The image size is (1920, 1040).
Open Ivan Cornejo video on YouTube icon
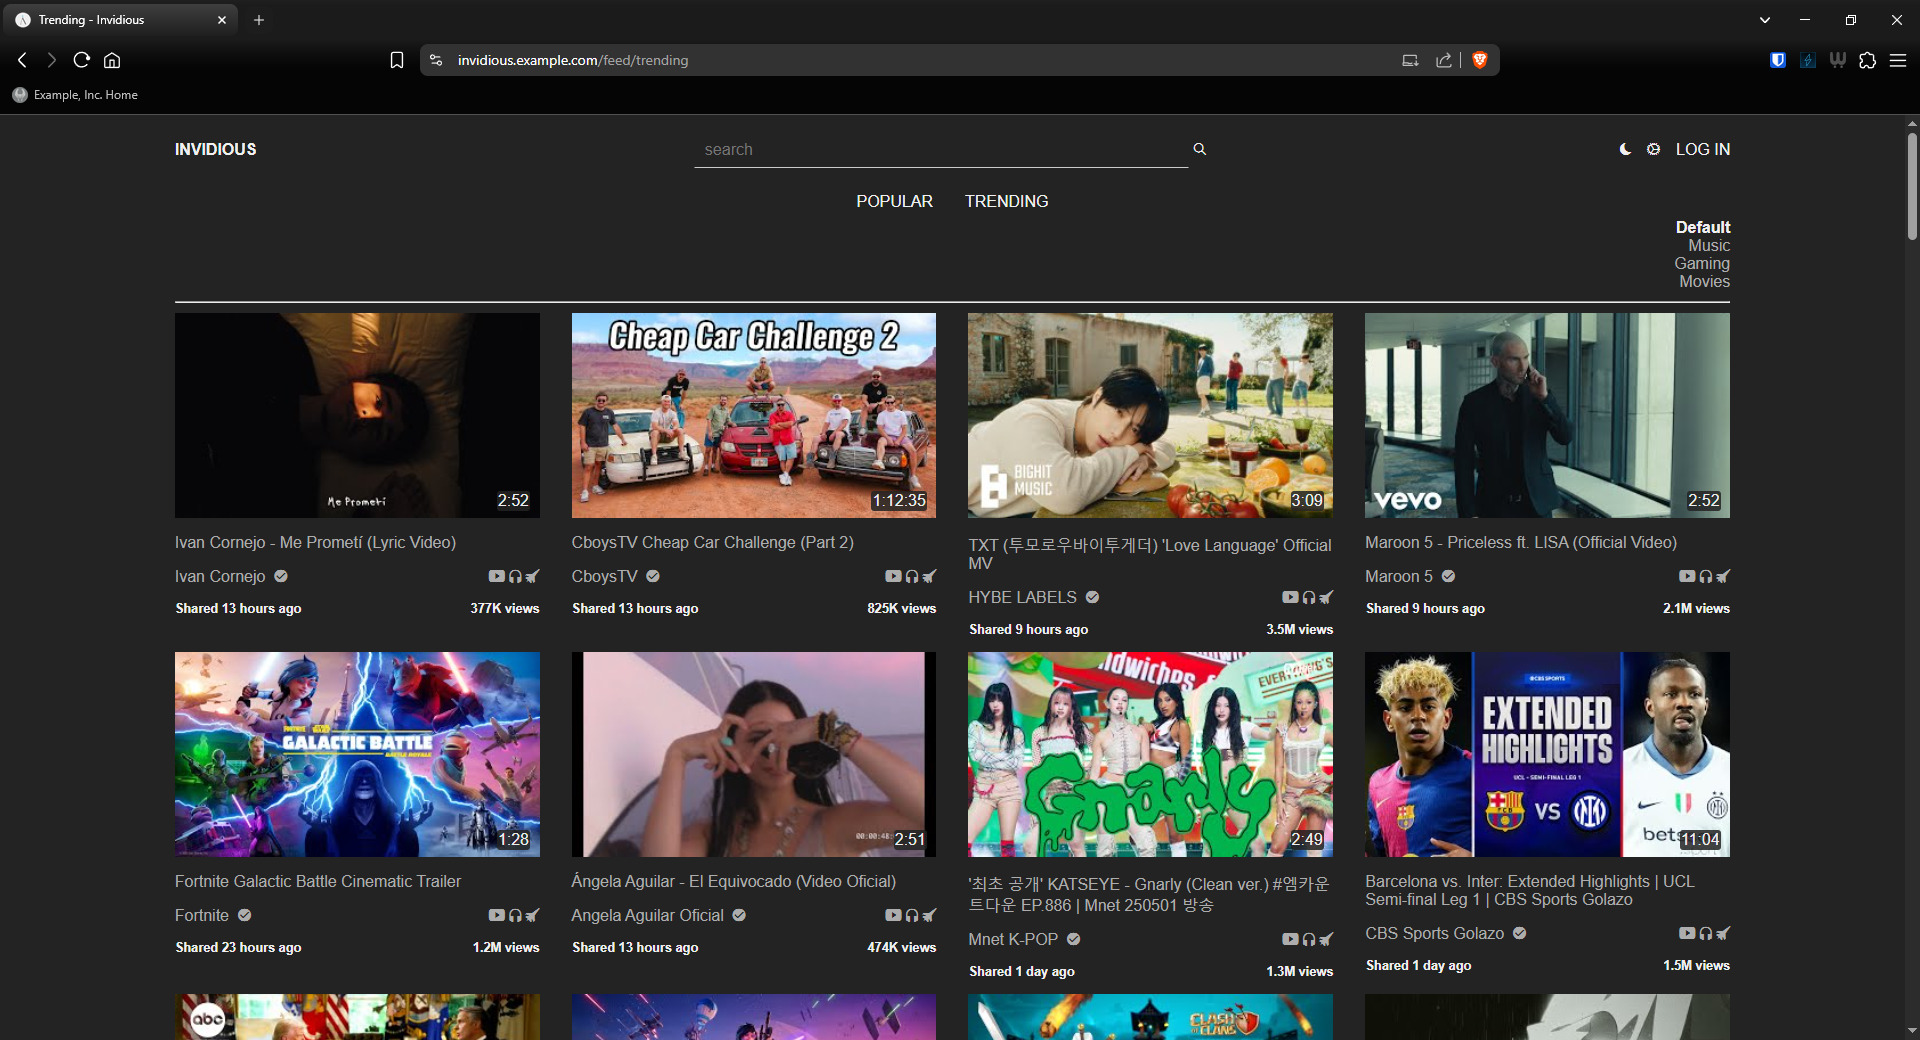tap(496, 576)
